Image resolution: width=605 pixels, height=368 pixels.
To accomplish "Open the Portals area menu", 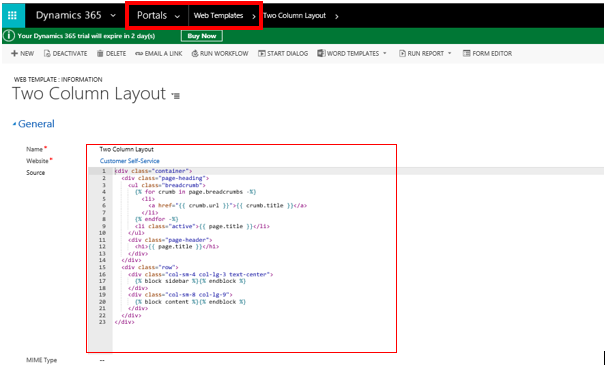I will (x=152, y=15).
